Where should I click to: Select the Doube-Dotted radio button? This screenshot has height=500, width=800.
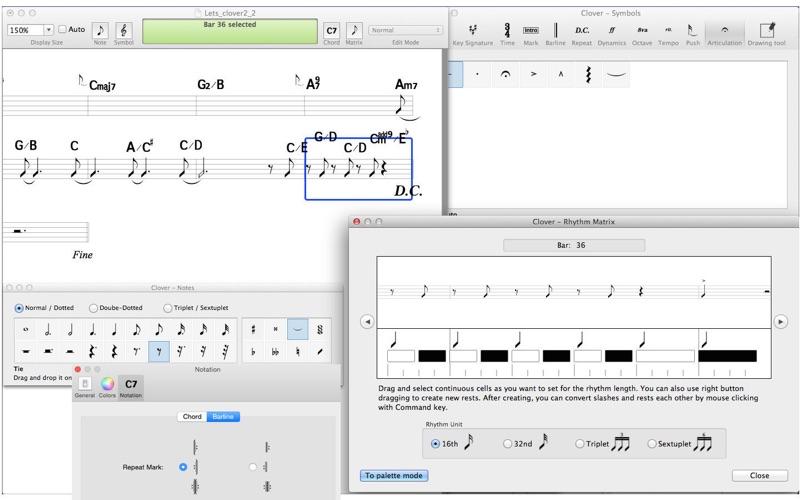pos(93,308)
